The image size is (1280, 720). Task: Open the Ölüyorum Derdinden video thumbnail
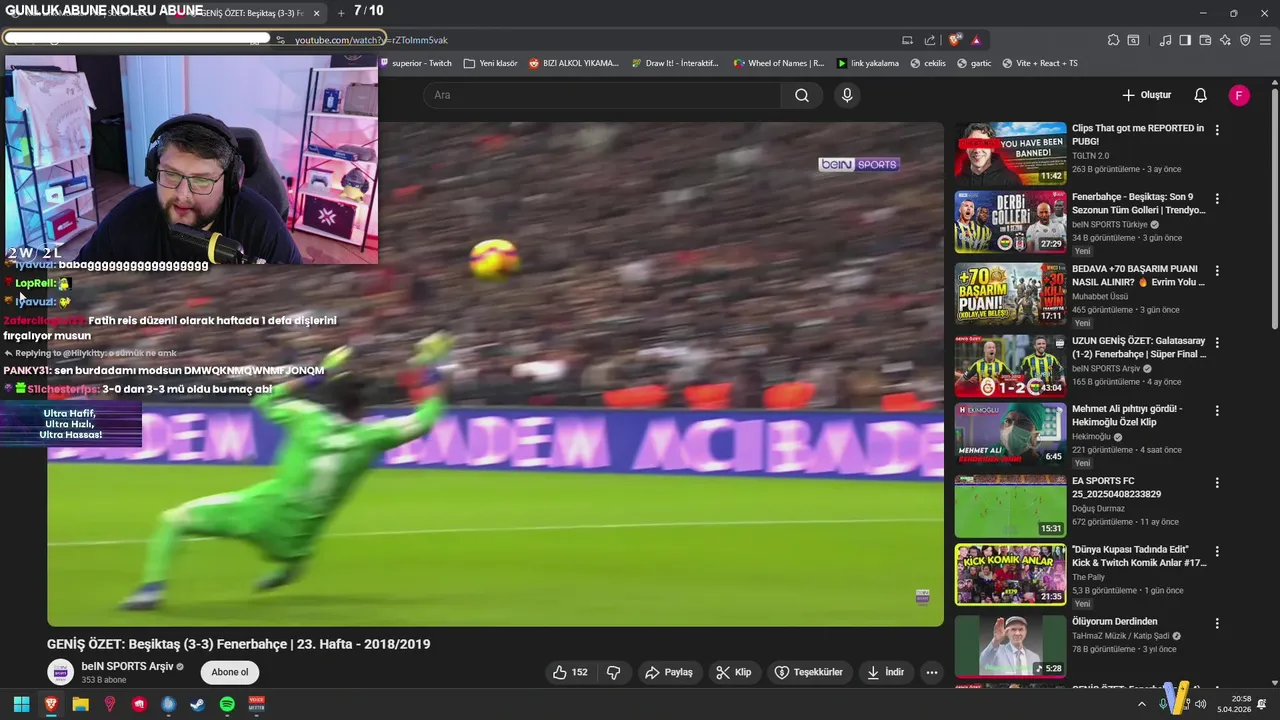pos(1010,646)
